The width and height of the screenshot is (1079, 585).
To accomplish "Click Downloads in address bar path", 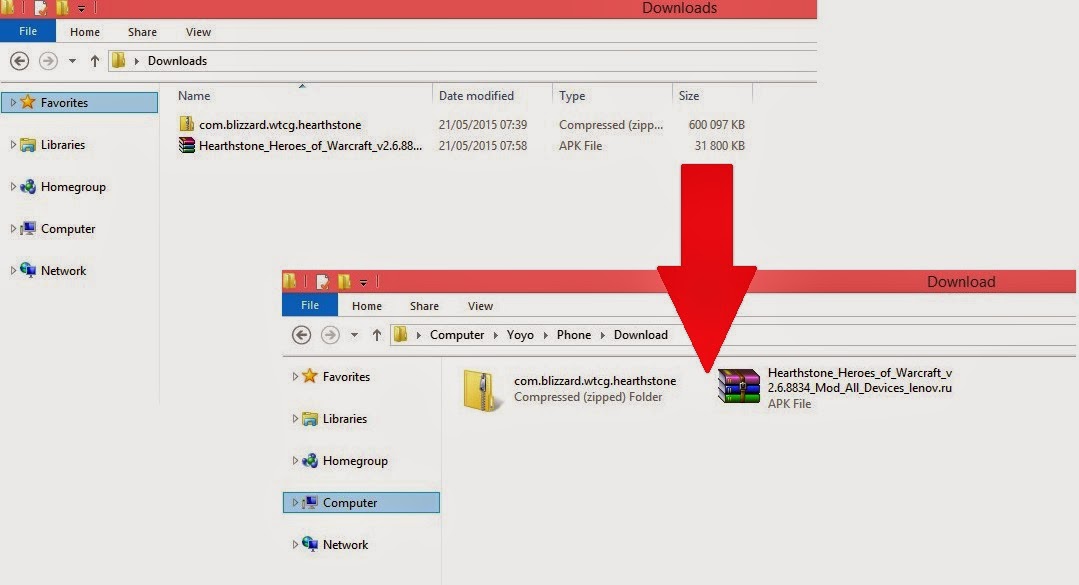I will tap(177, 61).
